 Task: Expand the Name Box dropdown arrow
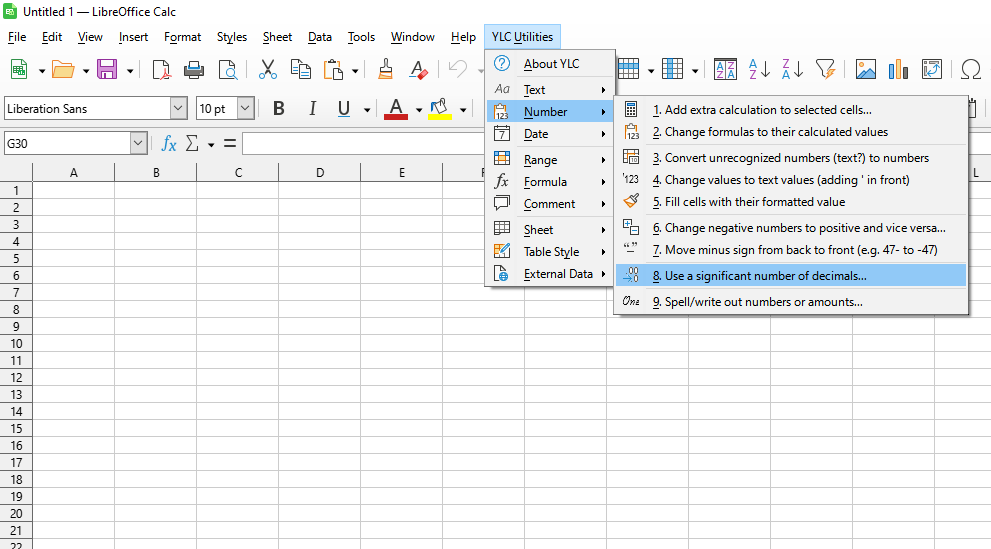[x=138, y=144]
